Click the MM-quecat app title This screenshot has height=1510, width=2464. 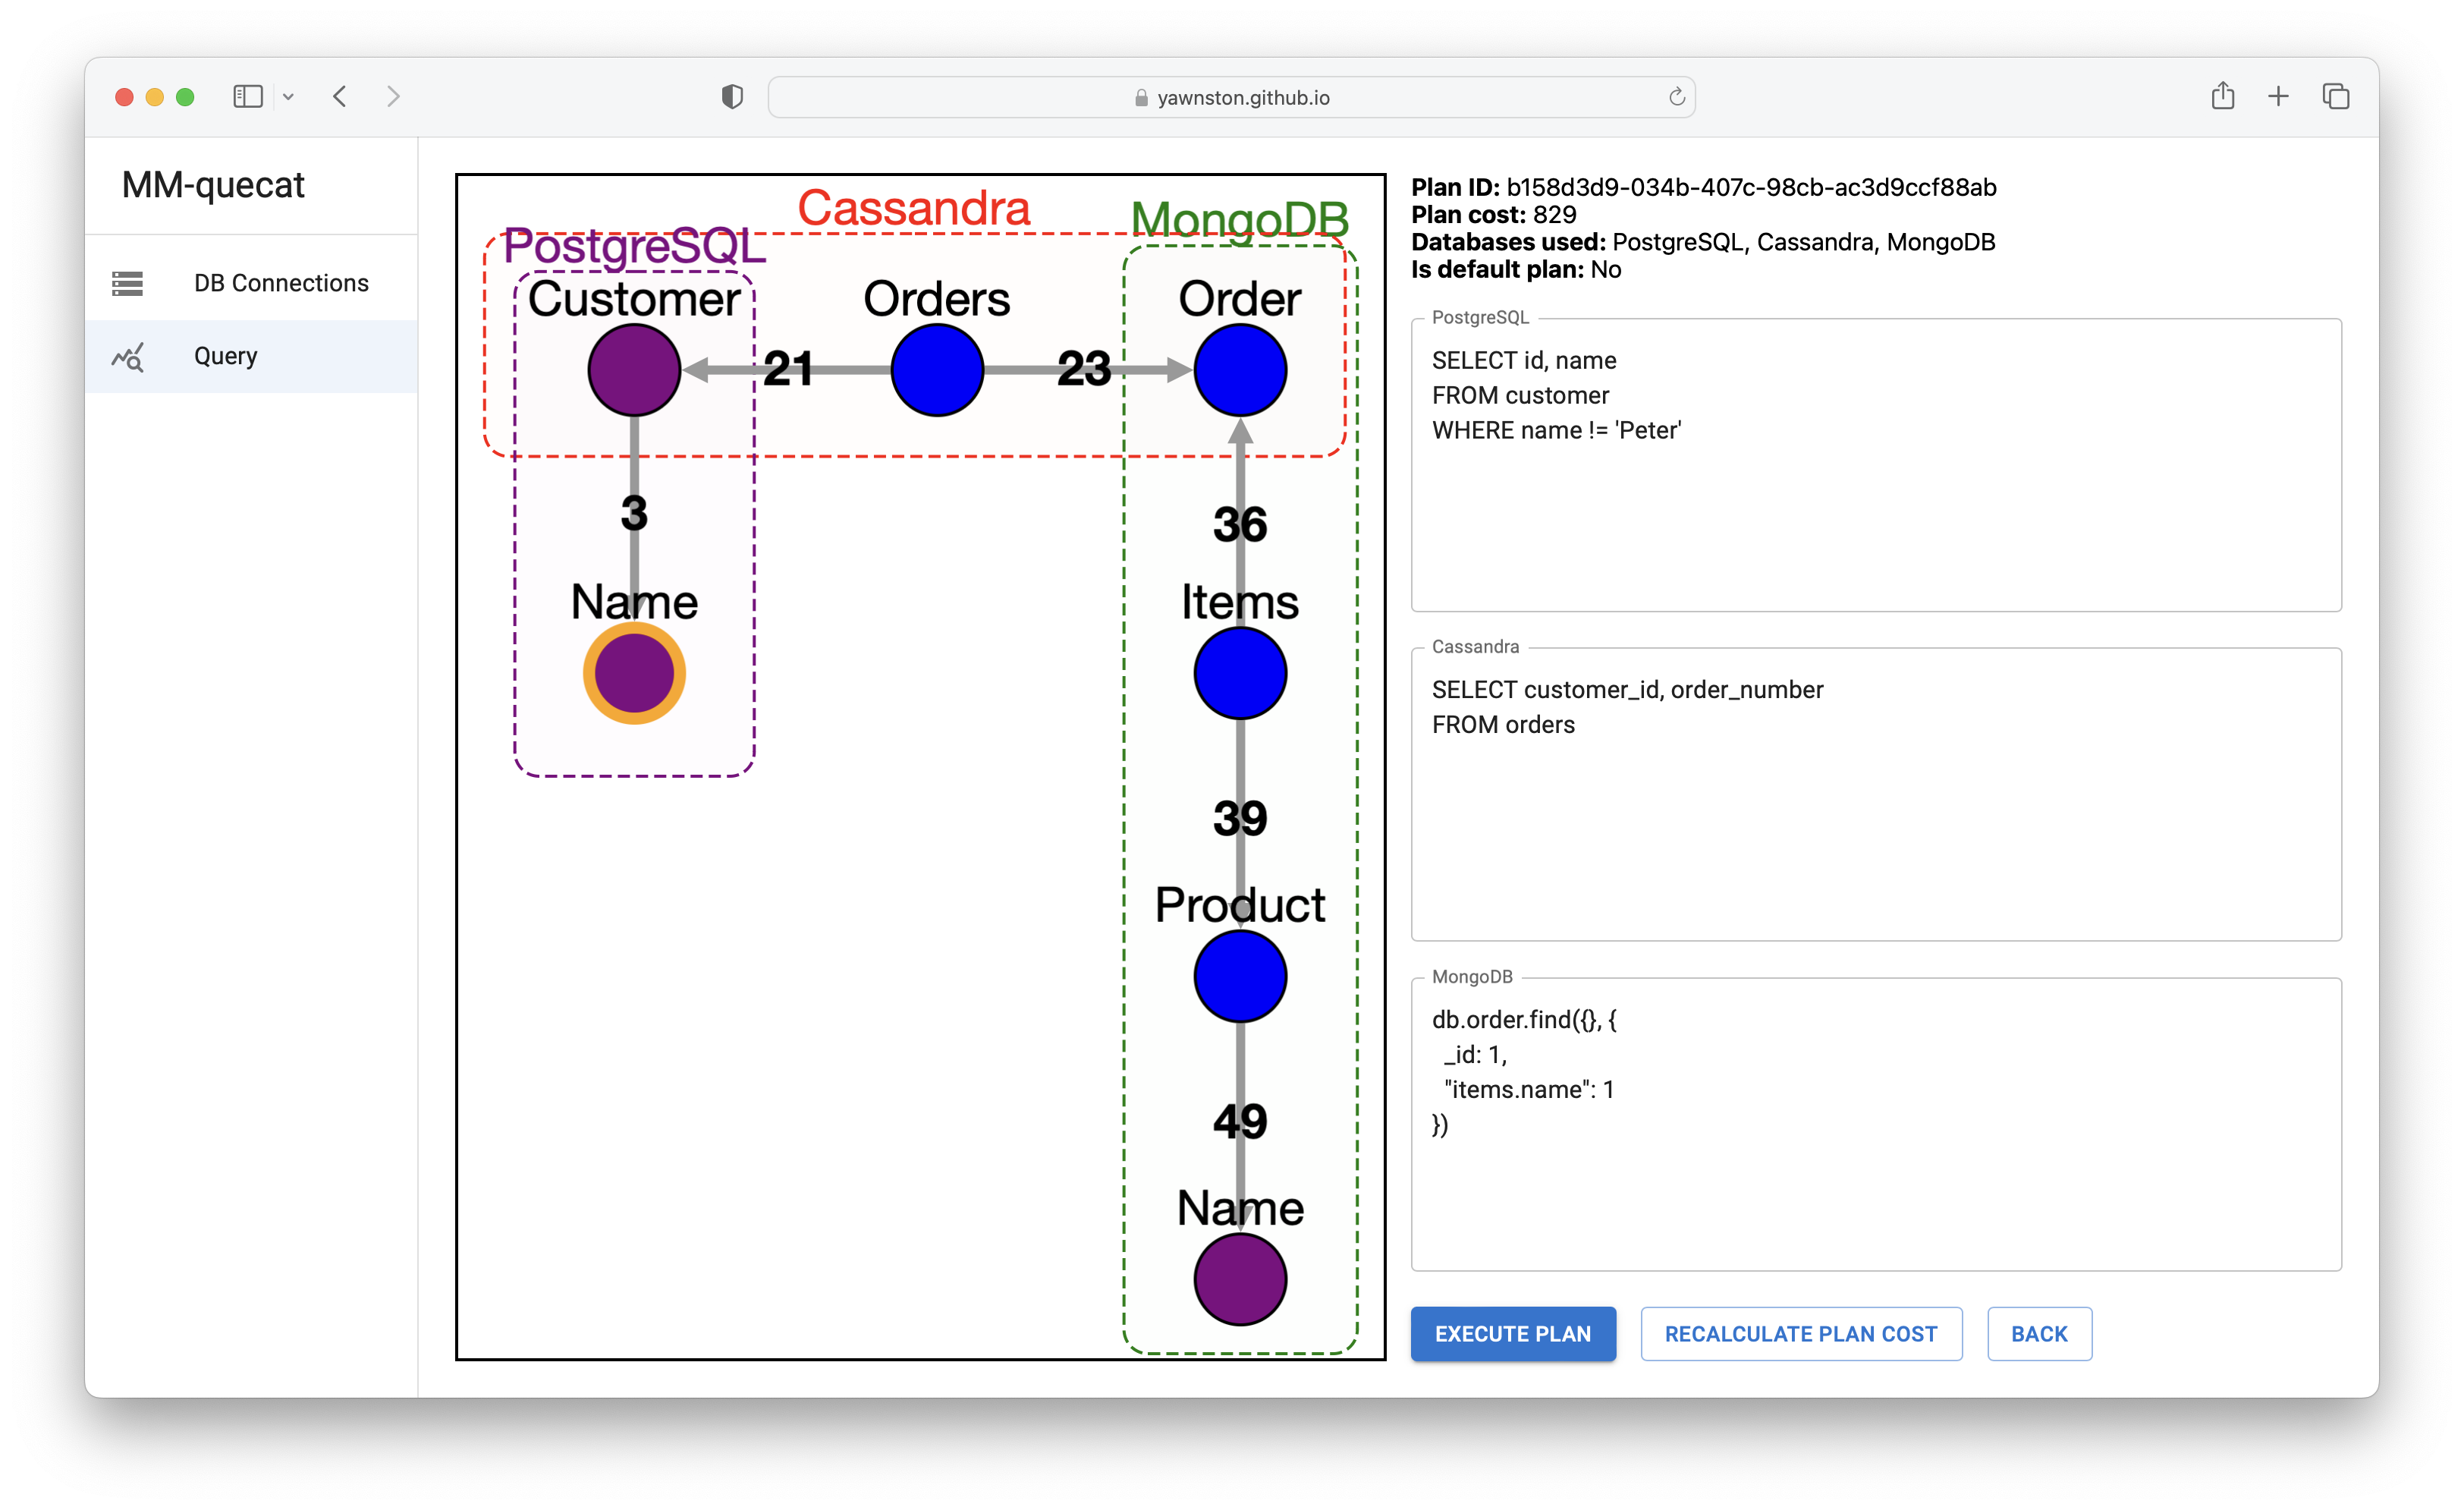213,185
